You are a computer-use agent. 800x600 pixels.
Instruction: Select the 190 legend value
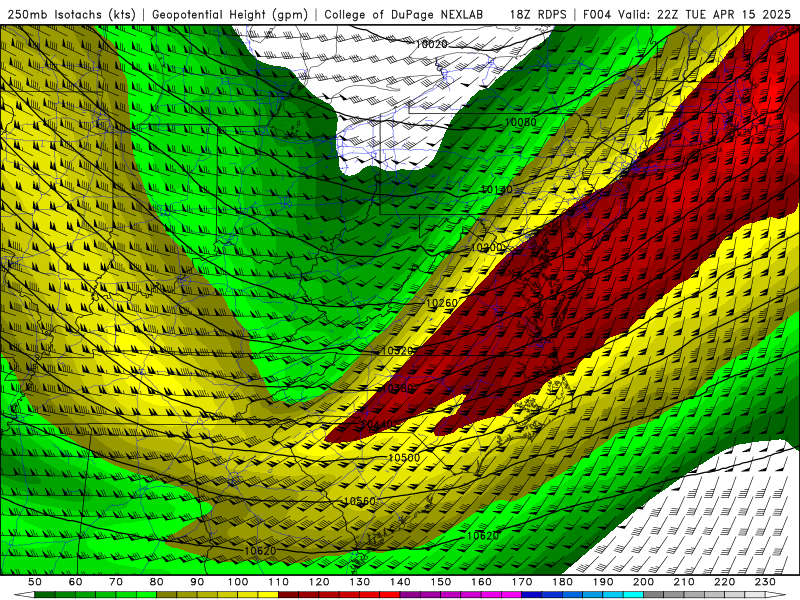(x=603, y=582)
